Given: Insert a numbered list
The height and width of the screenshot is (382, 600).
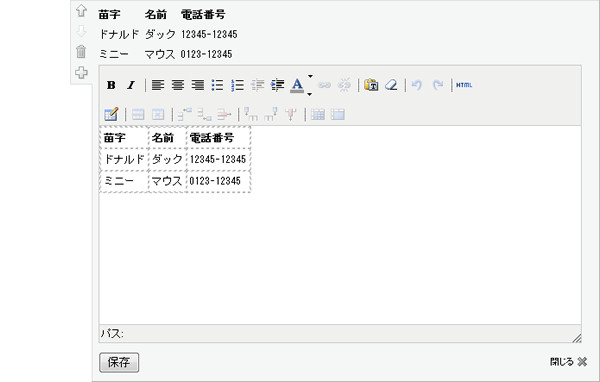Looking at the screenshot, I should coord(237,85).
